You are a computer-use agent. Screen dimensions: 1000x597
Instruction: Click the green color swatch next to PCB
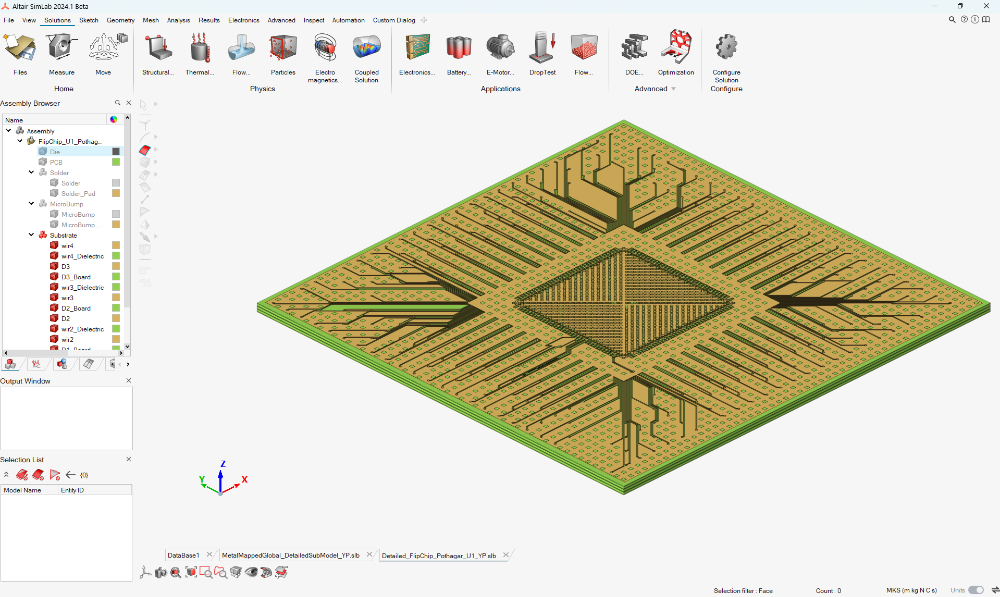click(116, 162)
